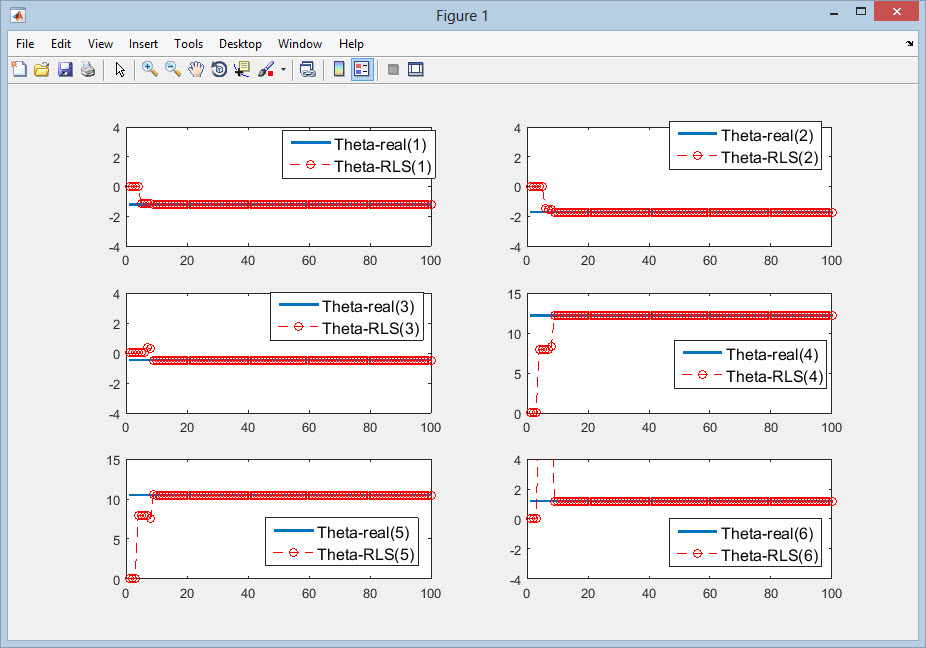Open the Tools menu

pyautogui.click(x=188, y=44)
